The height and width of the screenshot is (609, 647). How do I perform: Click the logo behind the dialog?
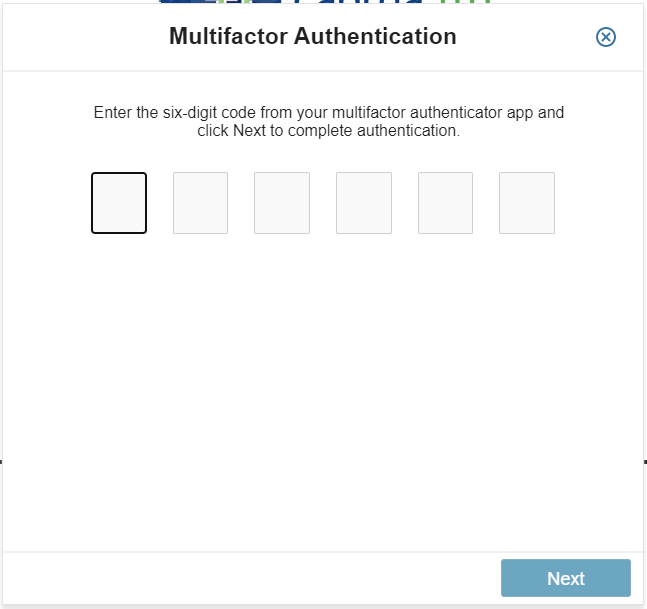324,2
